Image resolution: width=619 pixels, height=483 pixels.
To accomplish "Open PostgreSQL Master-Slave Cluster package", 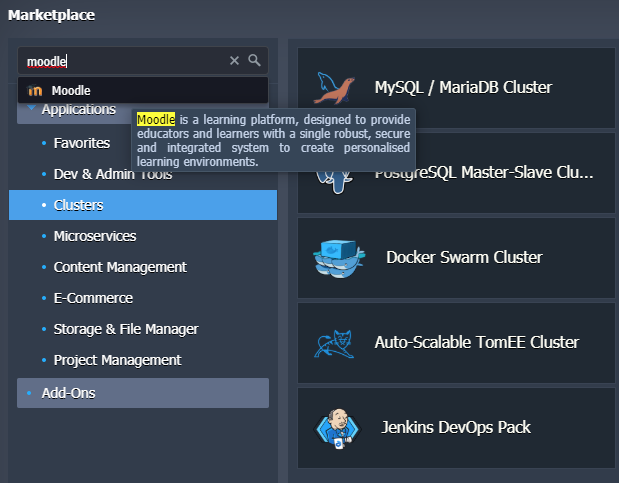I will click(x=456, y=173).
